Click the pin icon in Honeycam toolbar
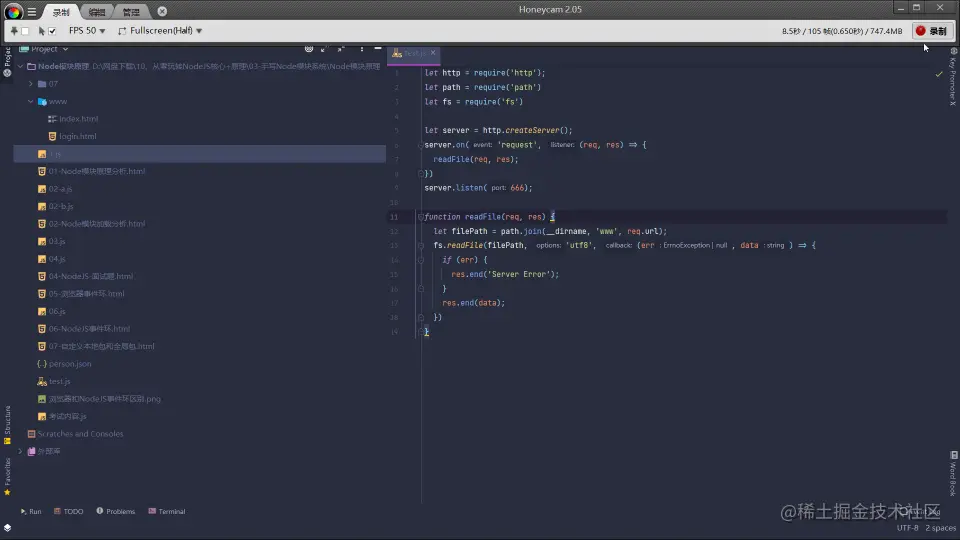The height and width of the screenshot is (540, 960). pyautogui.click(x=13, y=31)
